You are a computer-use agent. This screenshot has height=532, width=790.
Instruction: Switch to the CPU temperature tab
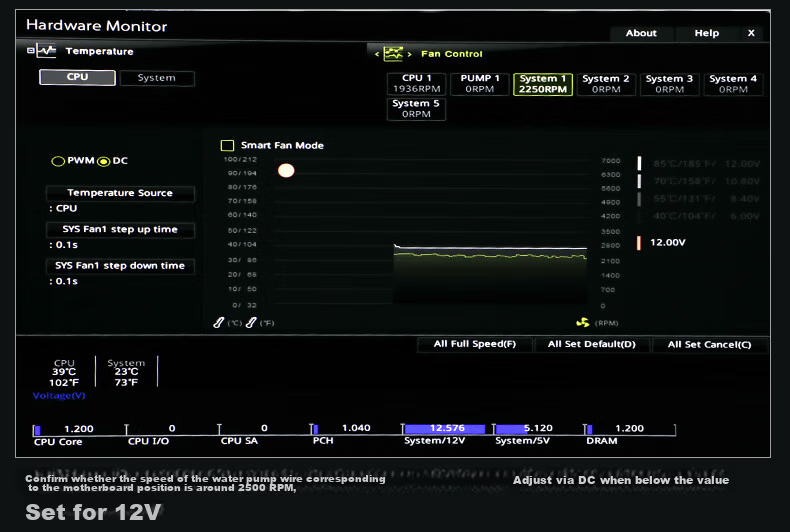(x=77, y=77)
